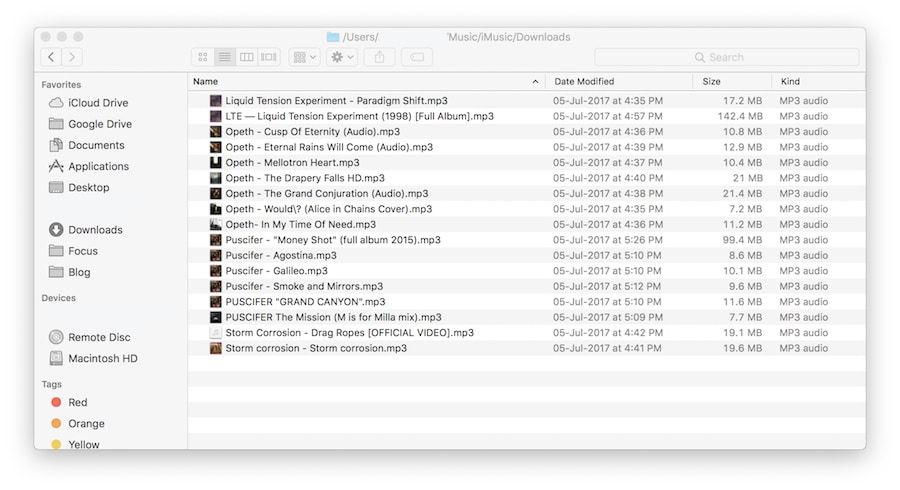
Task: Open Google Drive in sidebar
Action: (100, 124)
